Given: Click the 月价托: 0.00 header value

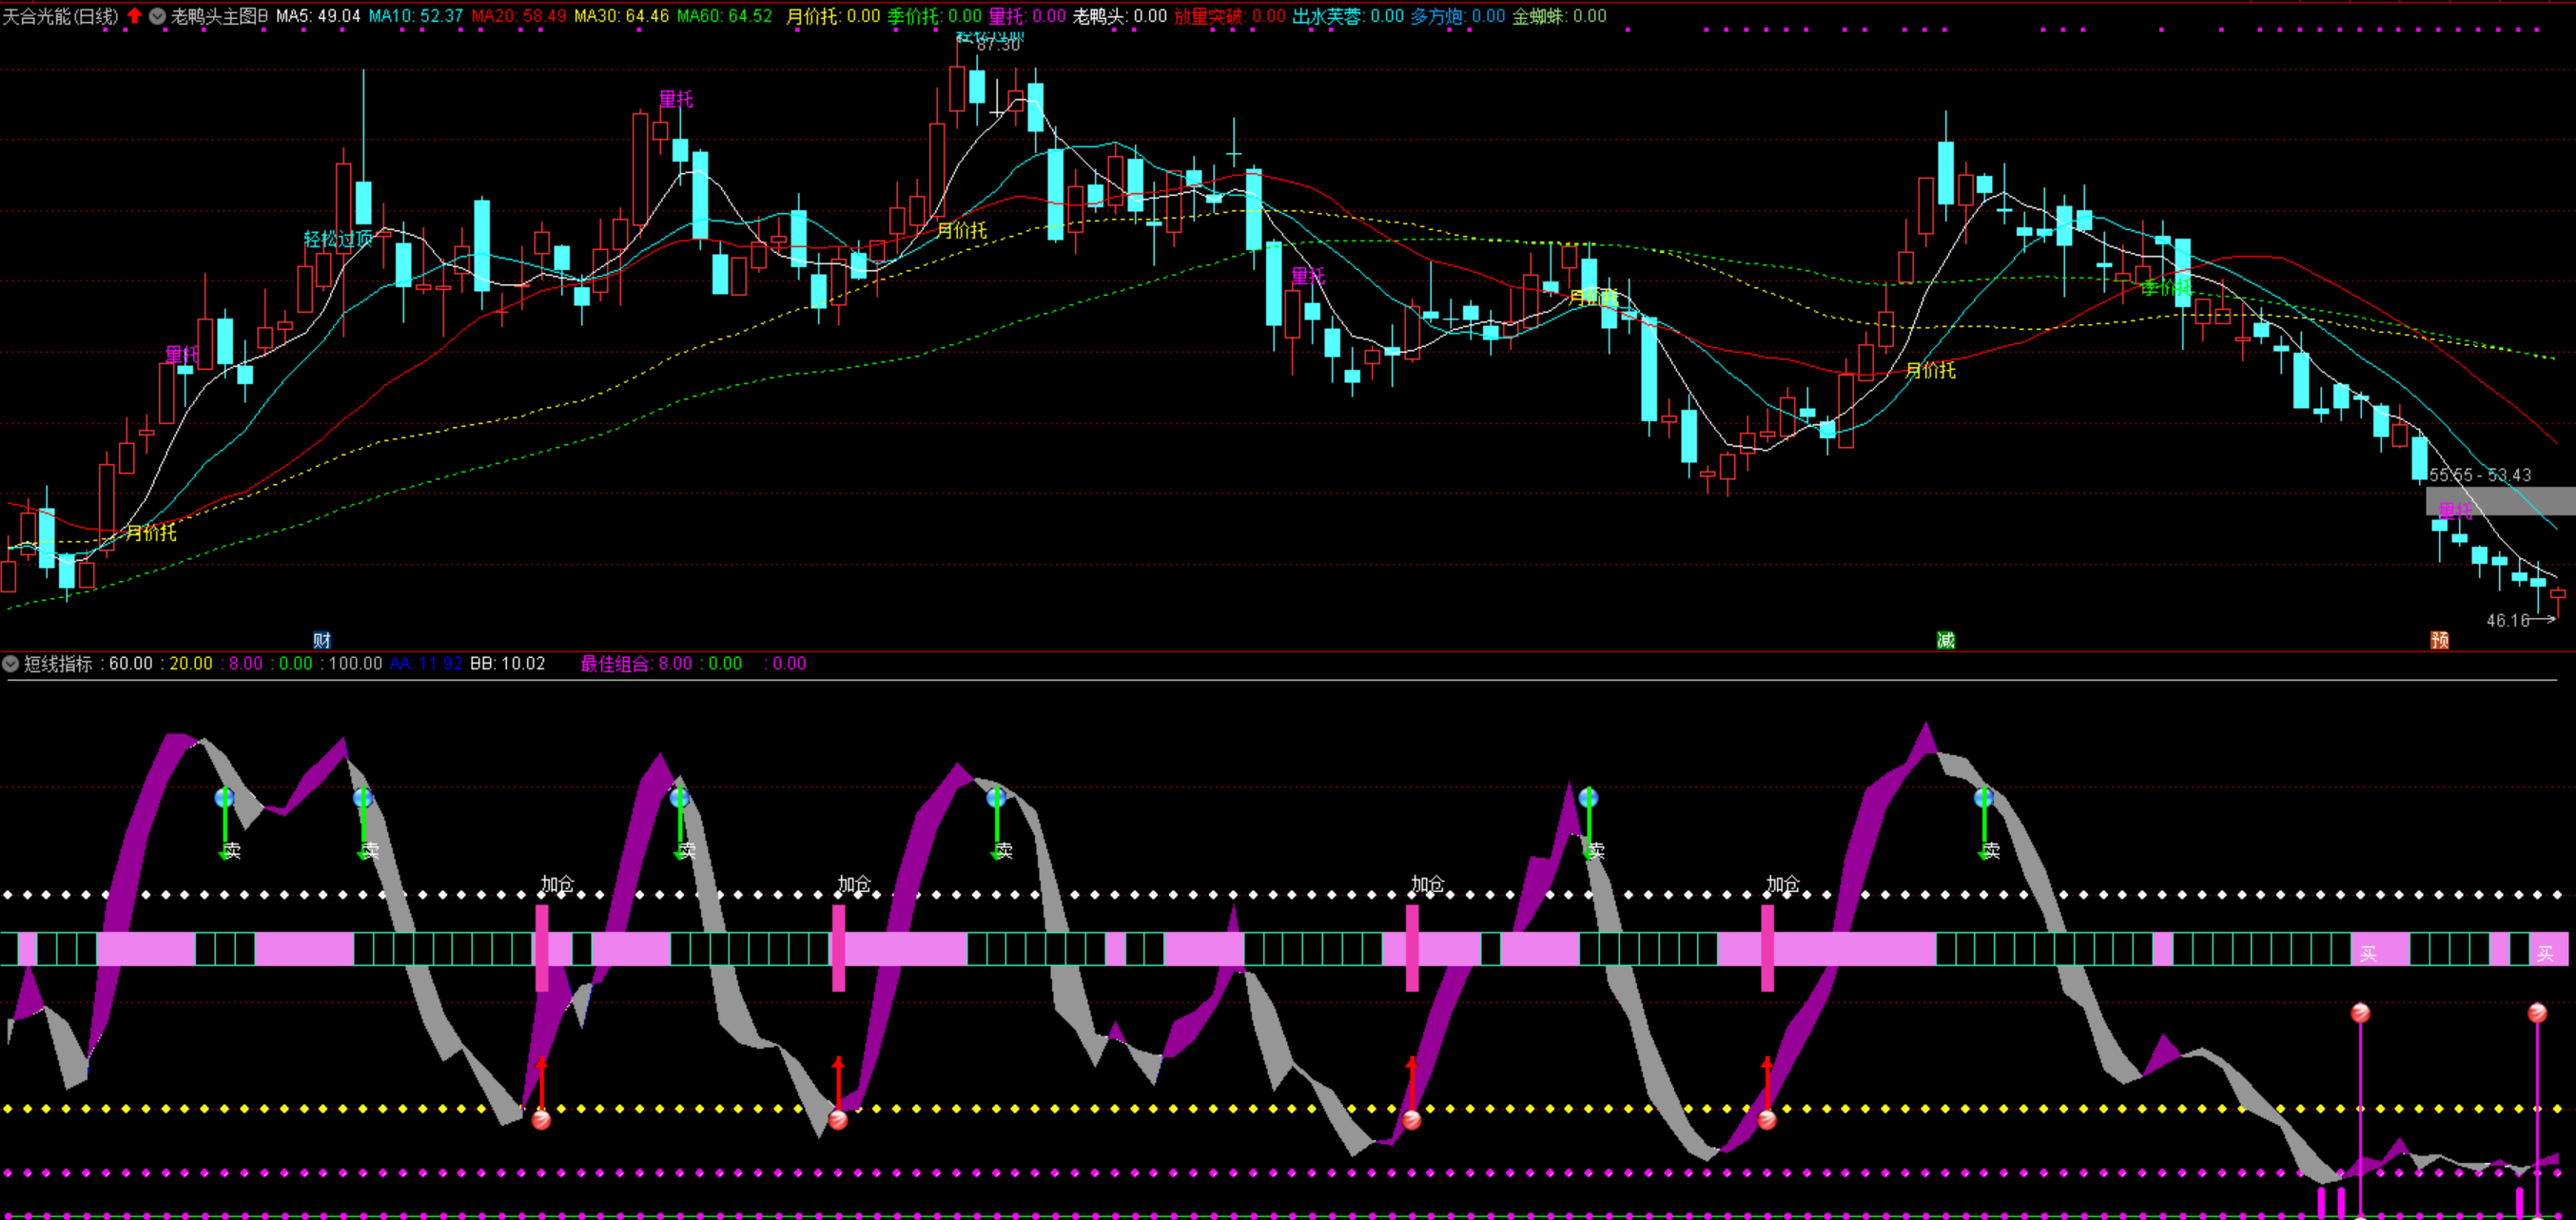Looking at the screenshot, I should click(833, 16).
